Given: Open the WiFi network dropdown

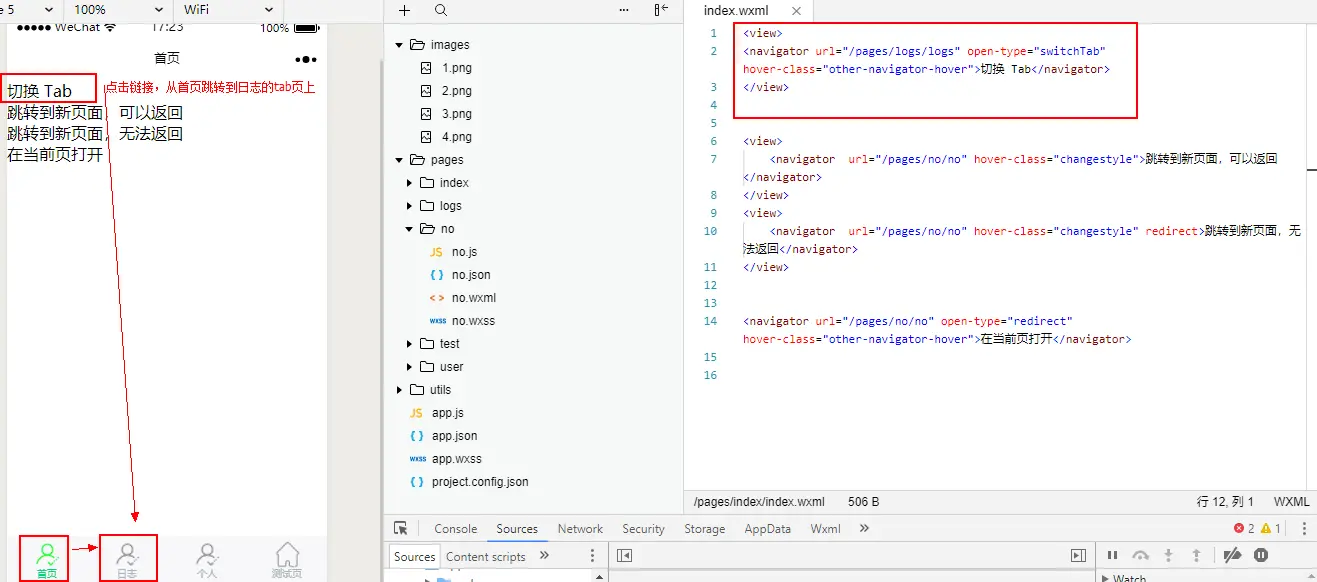Looking at the screenshot, I should point(229,9).
